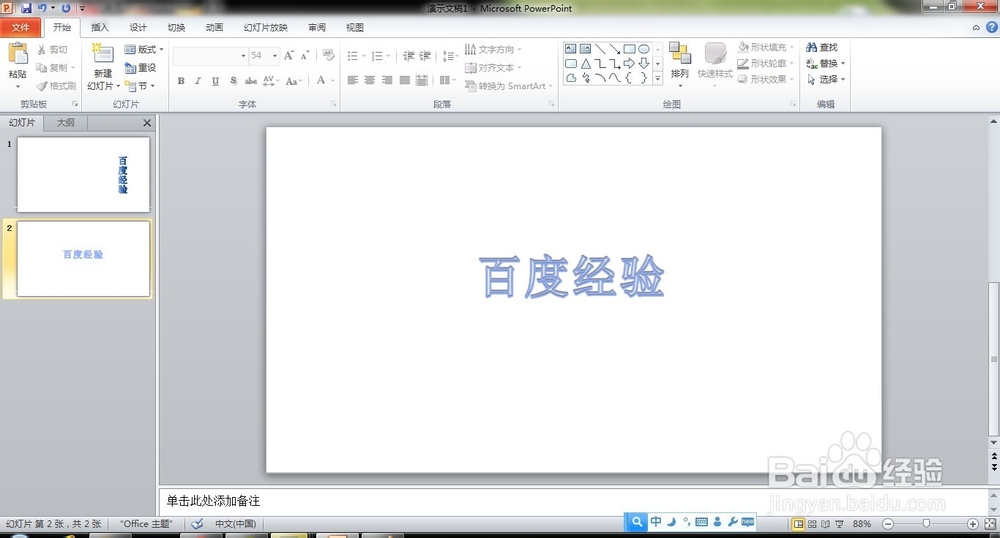The width and height of the screenshot is (1000, 538).
Task: Decrease font size with the shrink icon
Action: (305, 56)
